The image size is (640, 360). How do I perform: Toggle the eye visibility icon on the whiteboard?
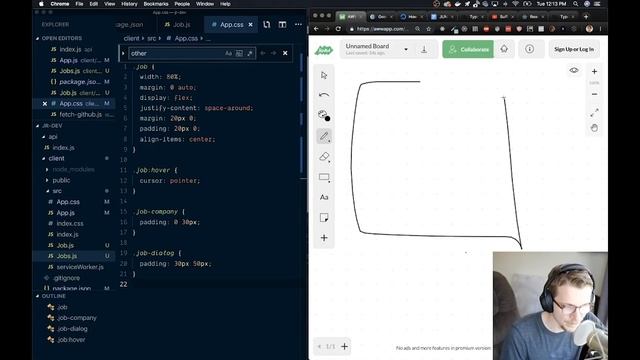coord(574,70)
